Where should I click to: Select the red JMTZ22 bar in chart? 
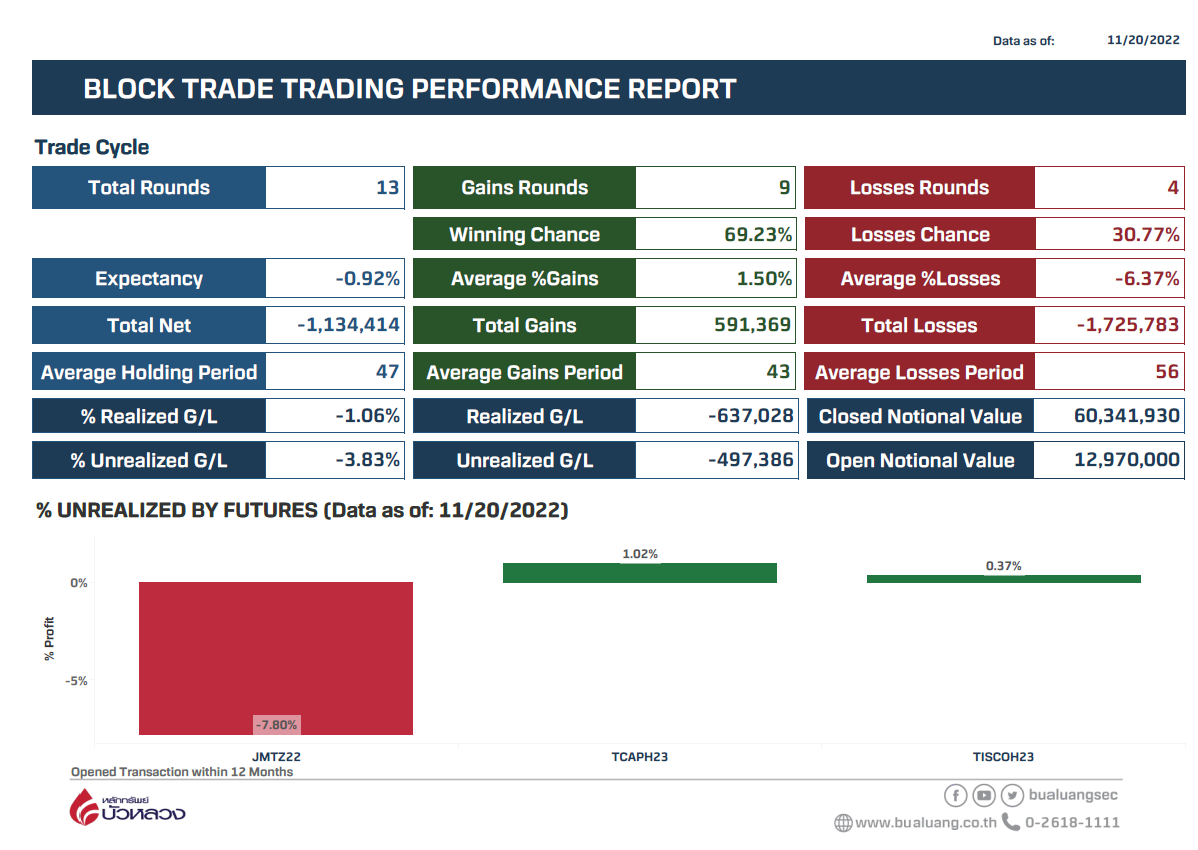(275, 658)
